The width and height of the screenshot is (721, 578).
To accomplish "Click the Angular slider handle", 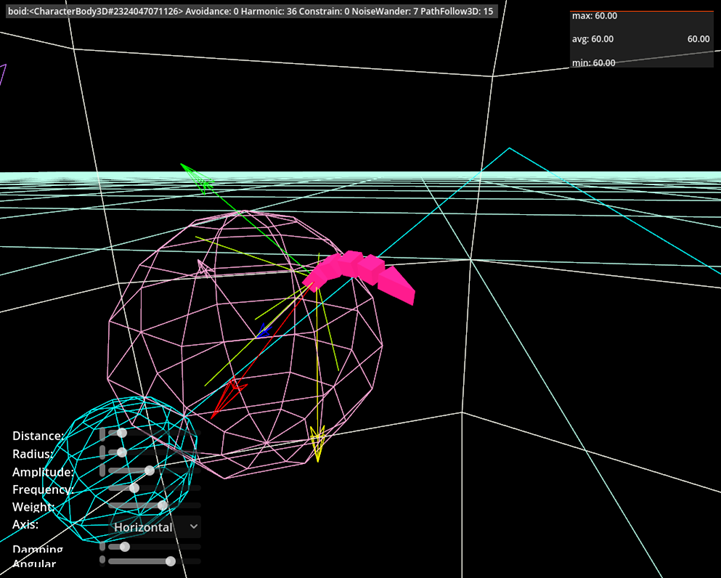I will pos(170,562).
